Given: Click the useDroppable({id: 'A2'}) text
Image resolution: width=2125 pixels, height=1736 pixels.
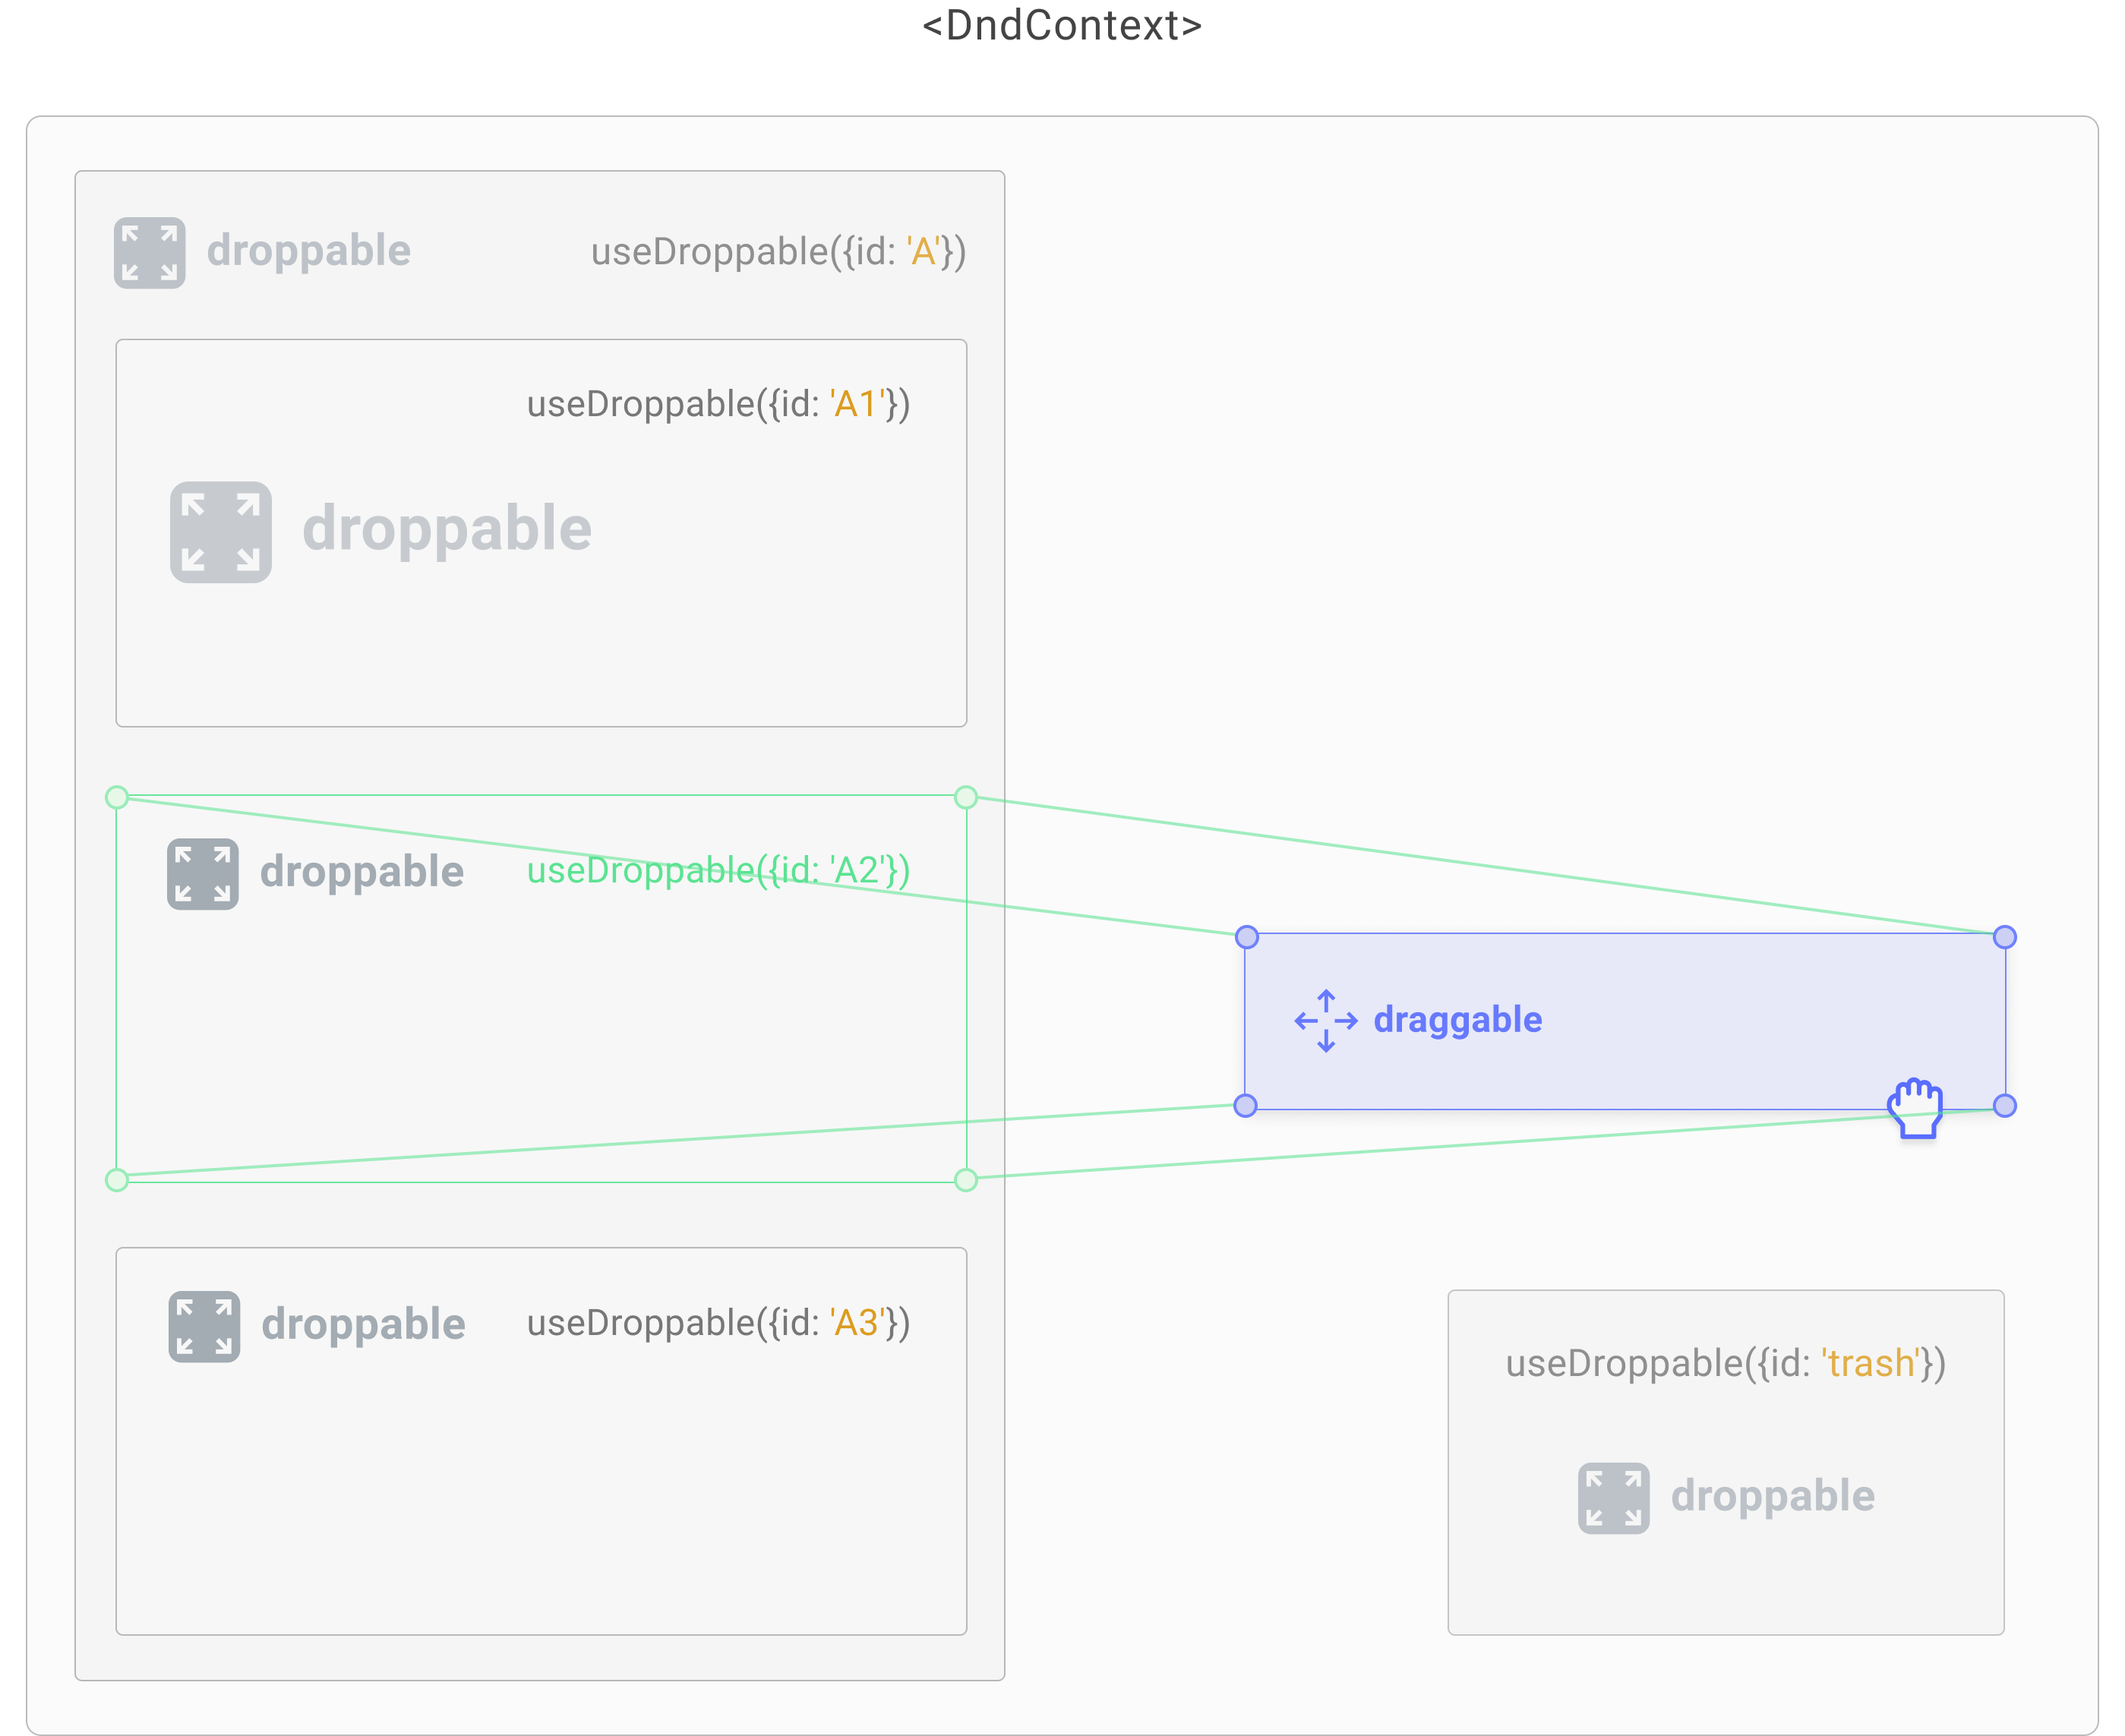Looking at the screenshot, I should [x=718, y=871].
